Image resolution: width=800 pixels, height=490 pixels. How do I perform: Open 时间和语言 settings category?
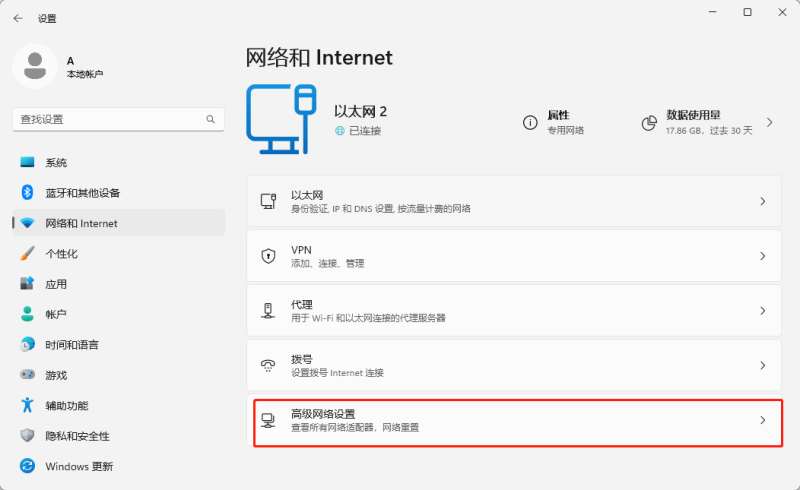(118, 345)
